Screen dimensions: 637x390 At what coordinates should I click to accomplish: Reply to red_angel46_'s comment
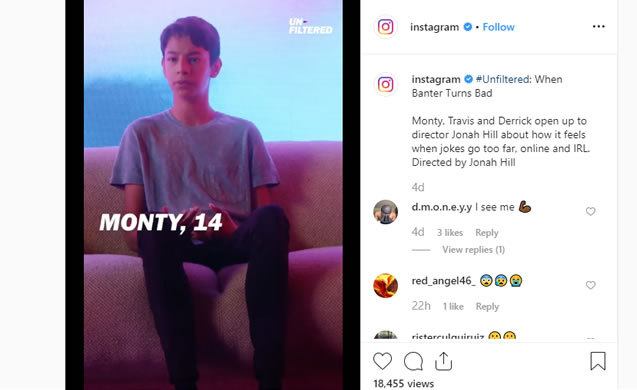487,306
